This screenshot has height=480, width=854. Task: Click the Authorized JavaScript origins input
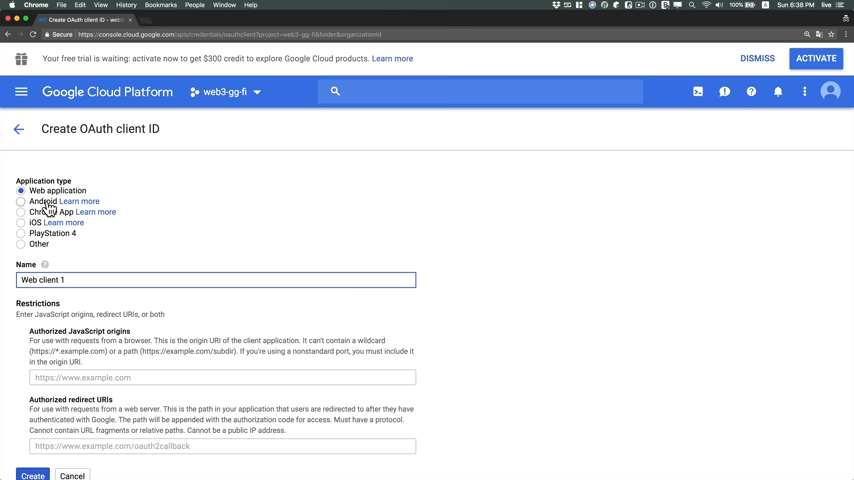coord(222,378)
